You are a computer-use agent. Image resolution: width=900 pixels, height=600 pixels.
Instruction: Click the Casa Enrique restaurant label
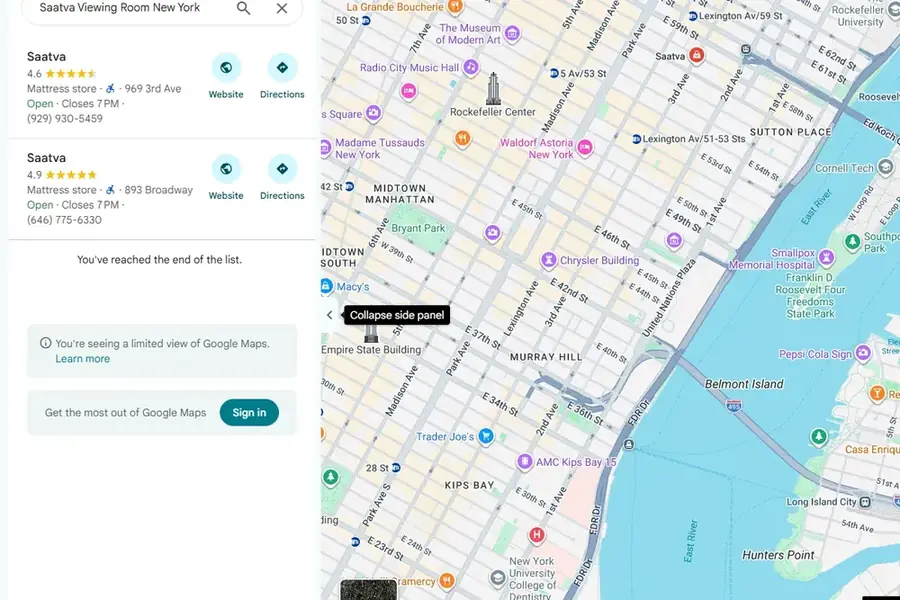coord(872,450)
